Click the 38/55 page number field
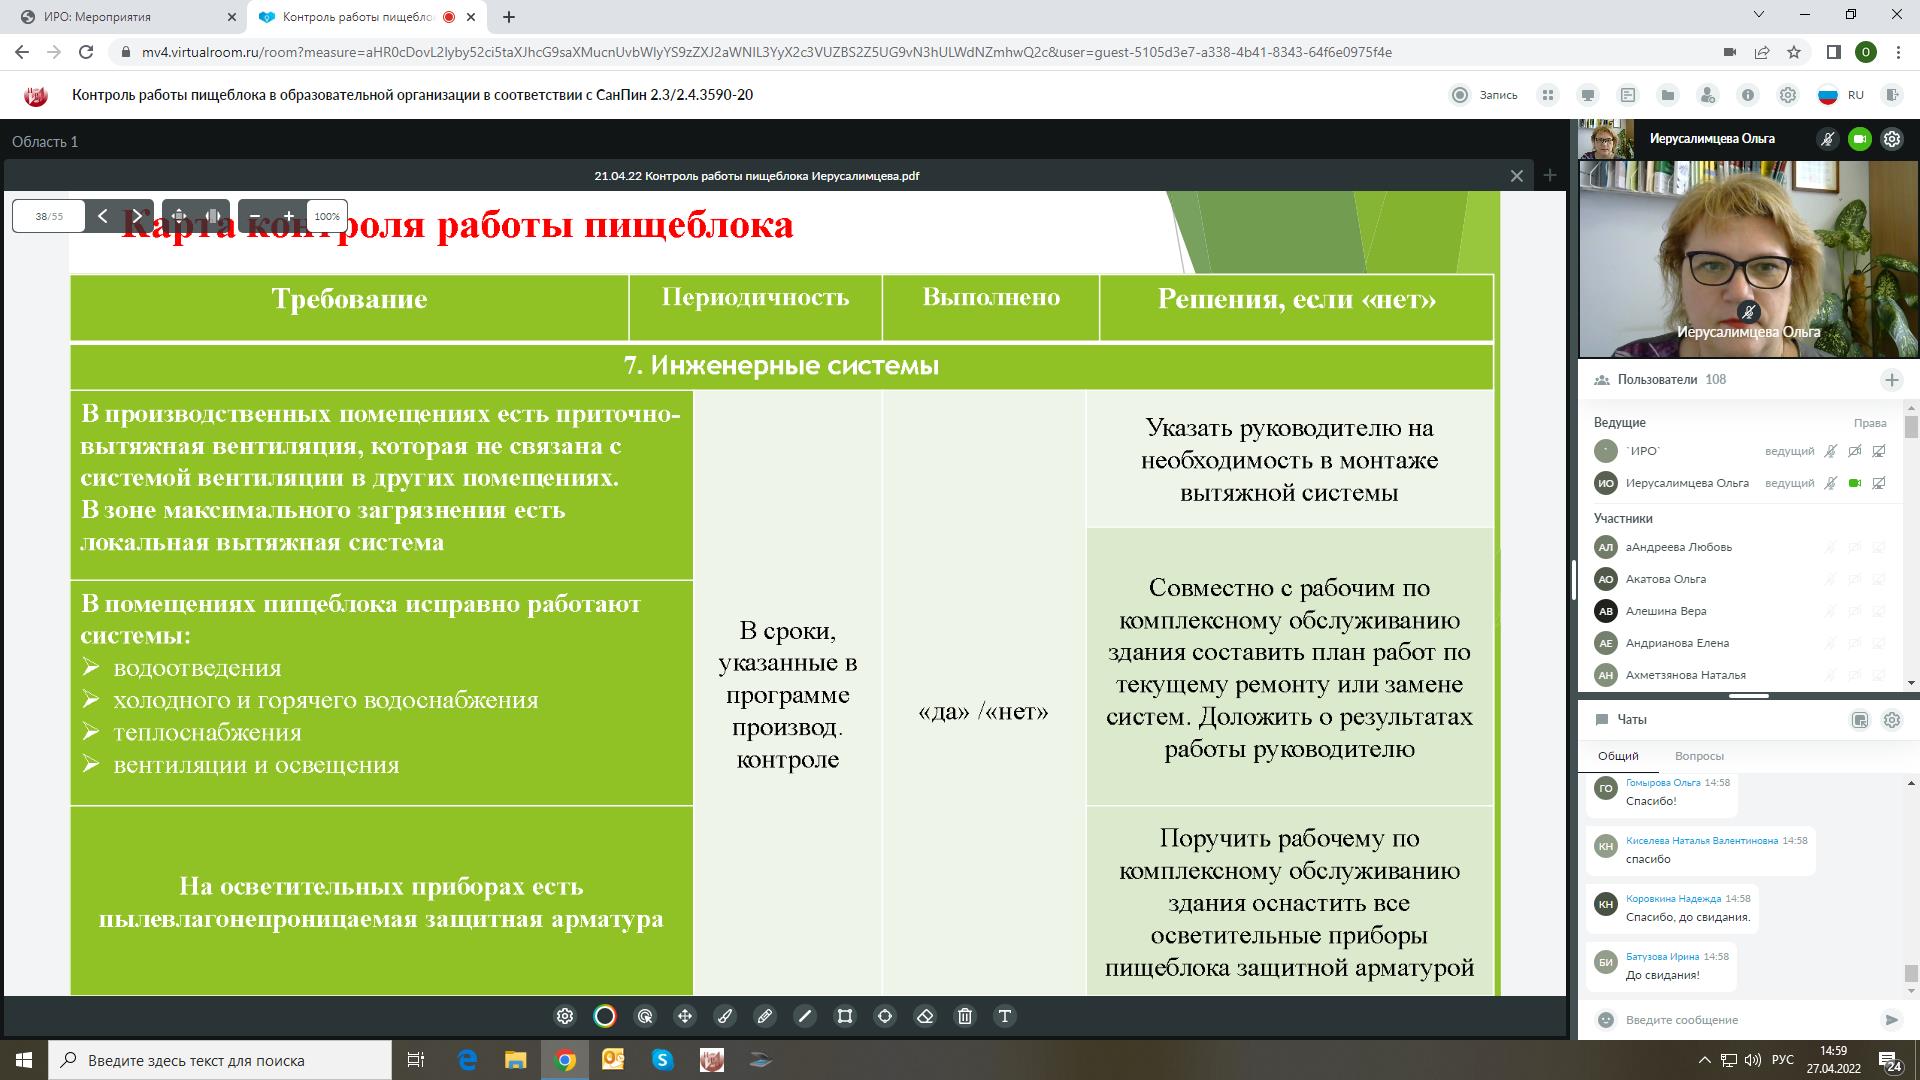The height and width of the screenshot is (1080, 1920). pyautogui.click(x=49, y=216)
